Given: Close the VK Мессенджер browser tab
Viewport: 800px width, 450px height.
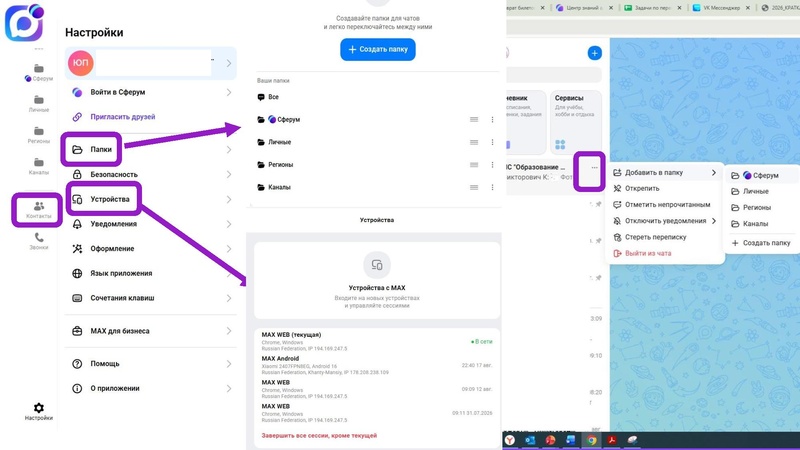Looking at the screenshot, I should point(748,8).
